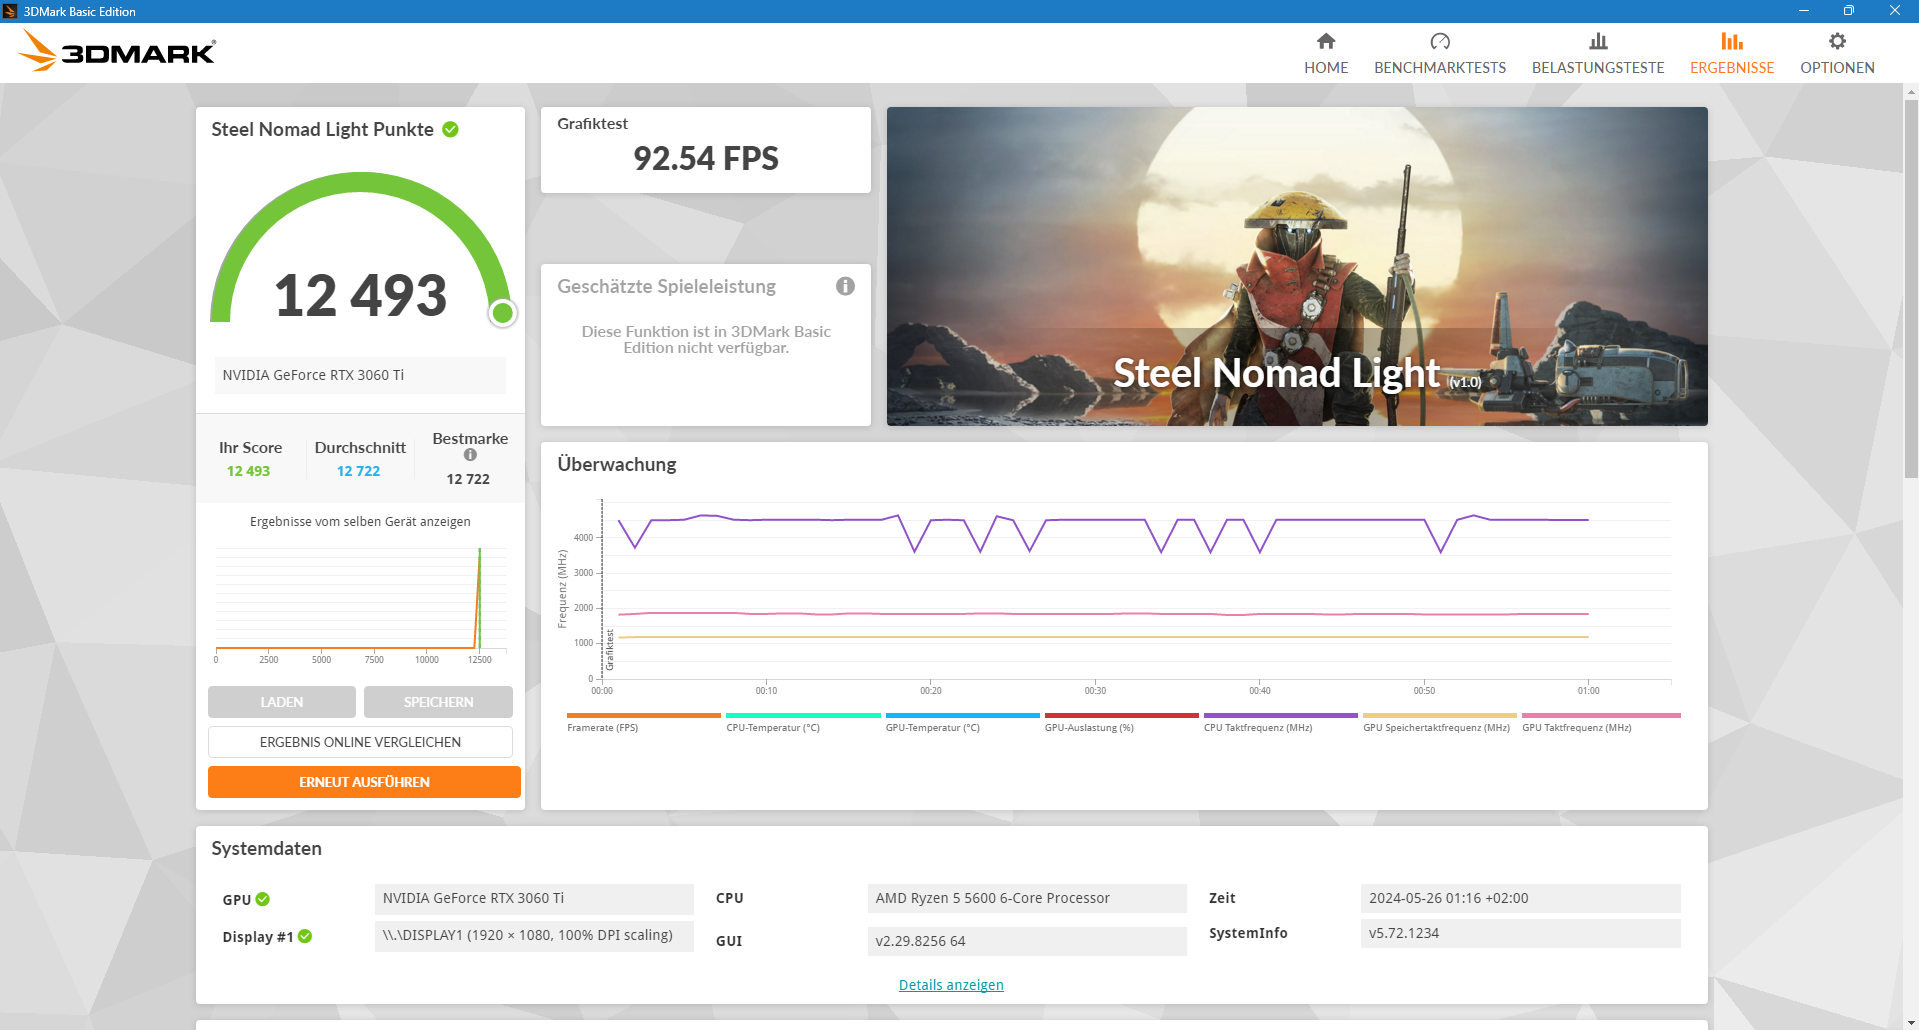Viewport: 1919px width, 1030px height.
Task: Open the OPTIONEN menu entry
Action: (x=1837, y=67)
